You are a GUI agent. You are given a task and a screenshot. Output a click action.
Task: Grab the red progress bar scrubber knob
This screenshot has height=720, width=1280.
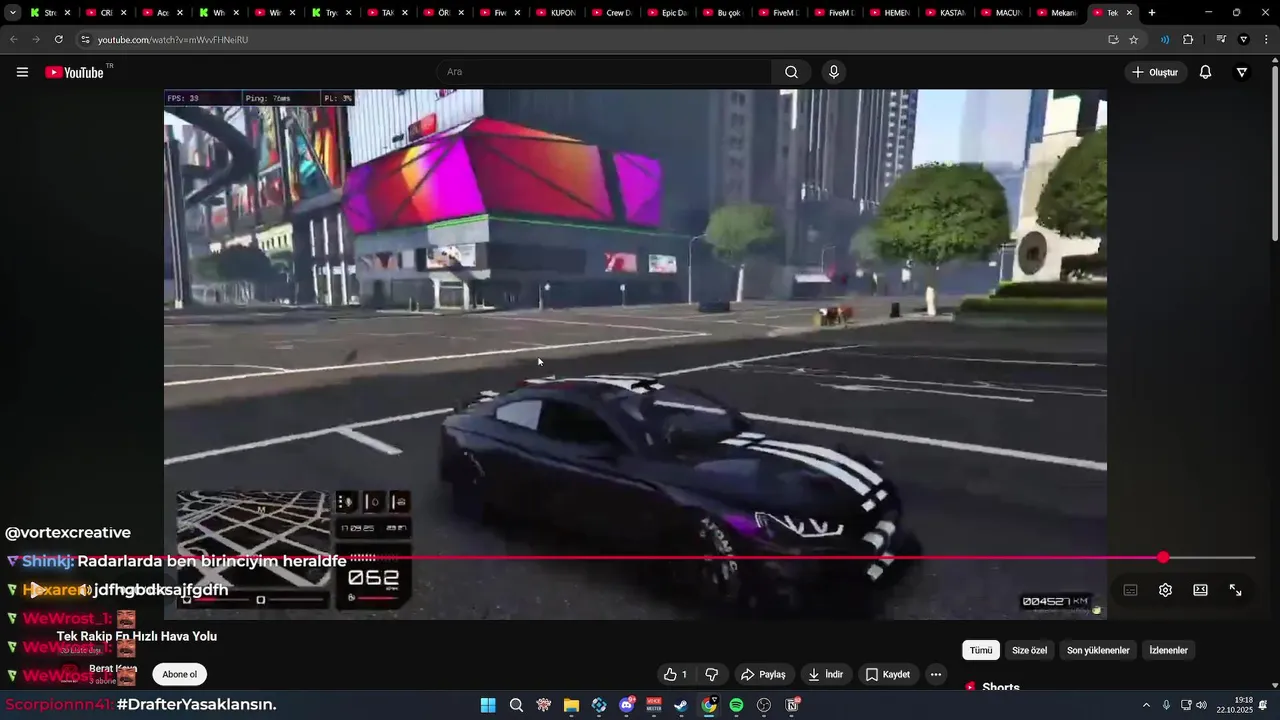pos(1163,558)
